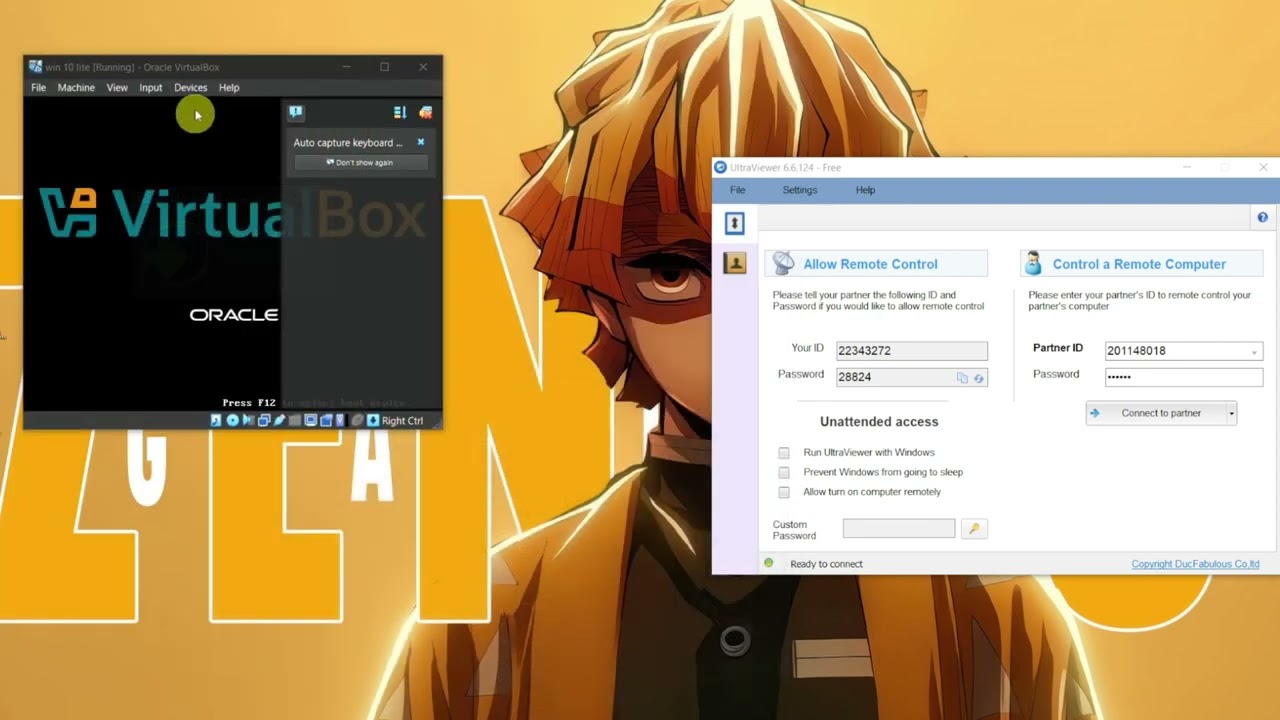Click the blue question mark help icon in UltraViewer
The height and width of the screenshot is (720, 1280).
[1262, 217]
